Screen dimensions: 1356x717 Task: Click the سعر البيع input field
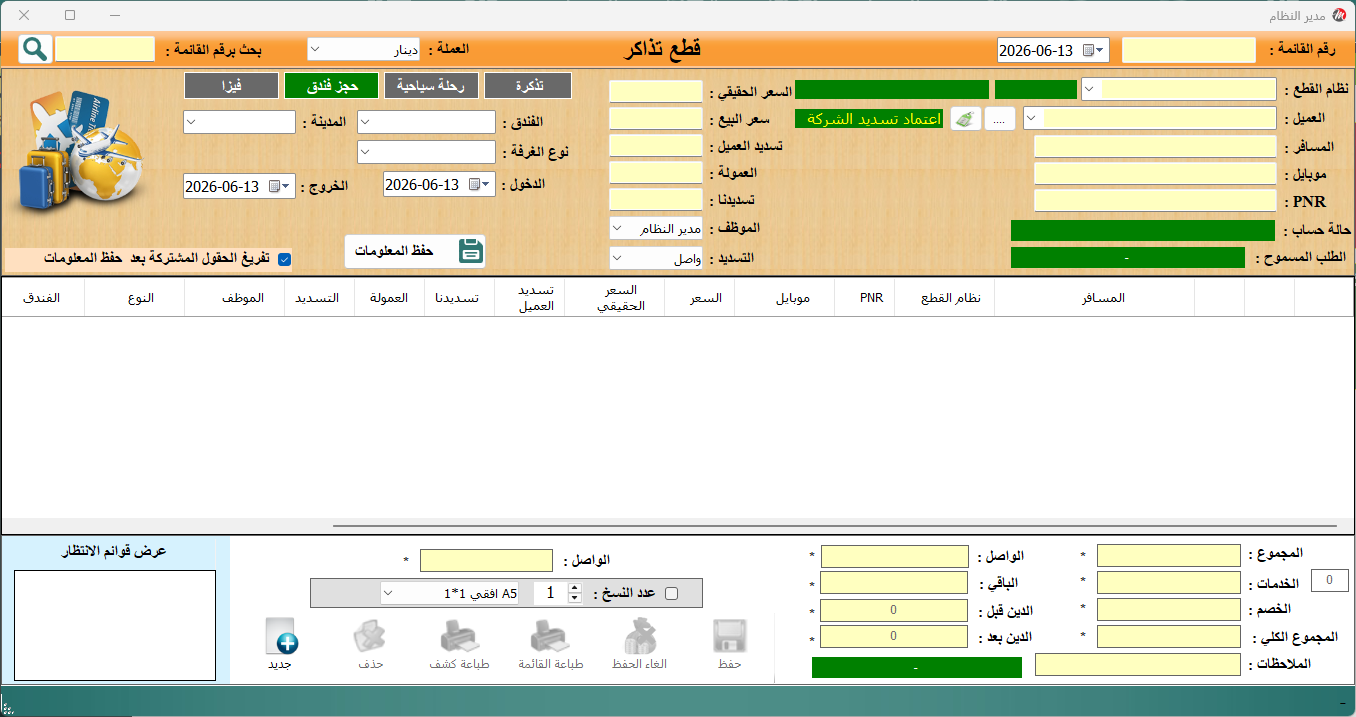click(656, 119)
